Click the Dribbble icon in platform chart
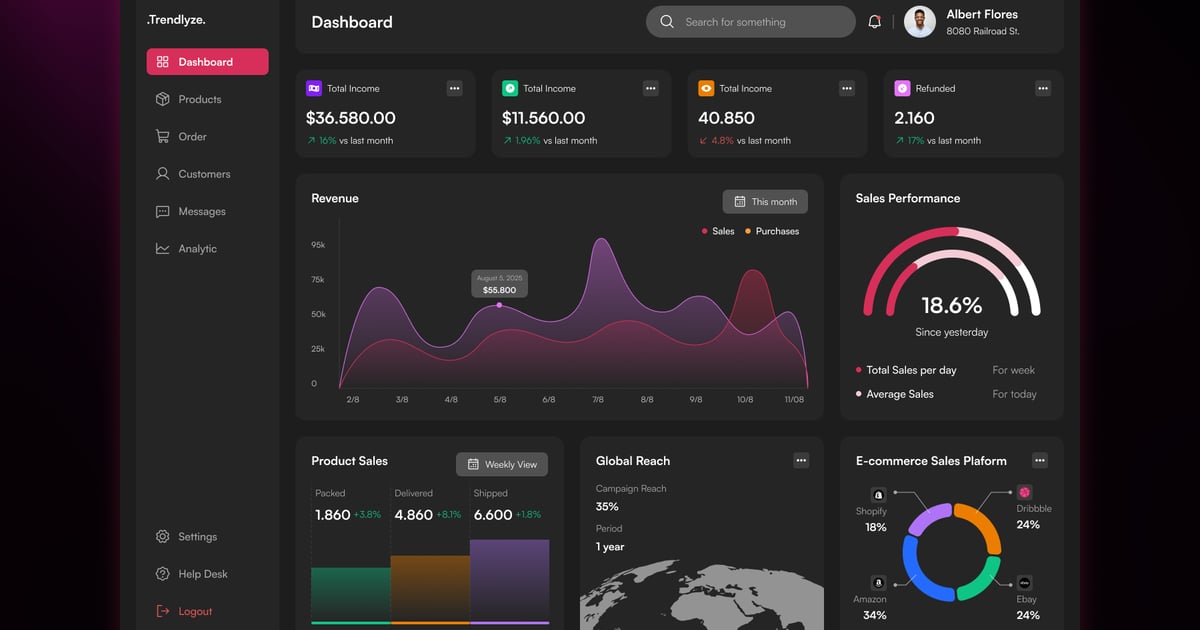Screen dimensions: 1200x630 pos(1025,492)
